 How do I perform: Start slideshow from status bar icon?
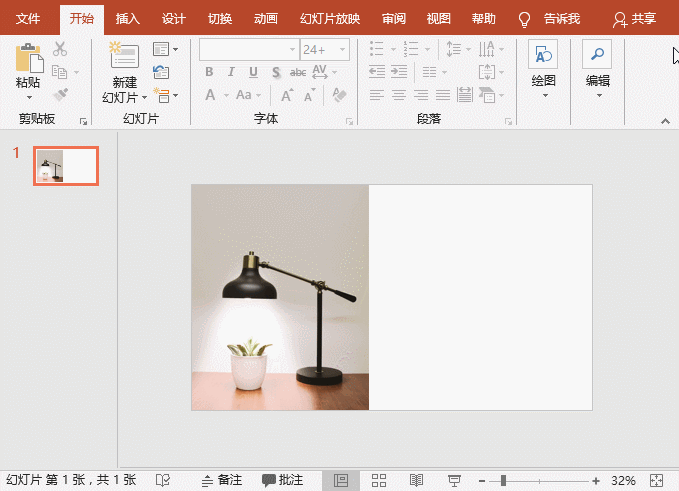(x=454, y=480)
